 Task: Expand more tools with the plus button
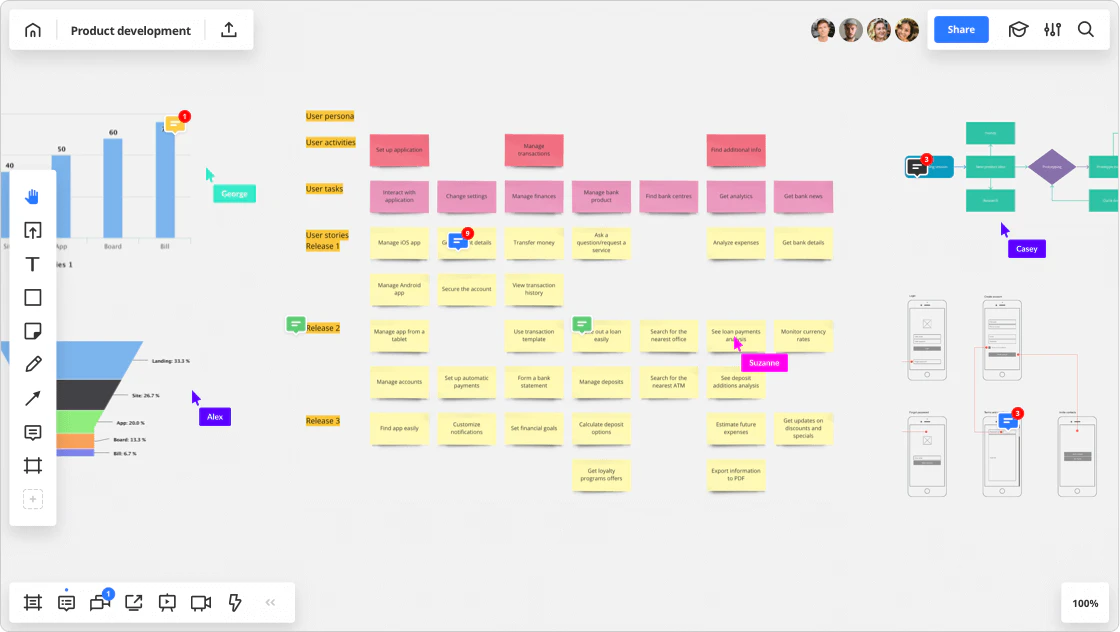point(32,498)
